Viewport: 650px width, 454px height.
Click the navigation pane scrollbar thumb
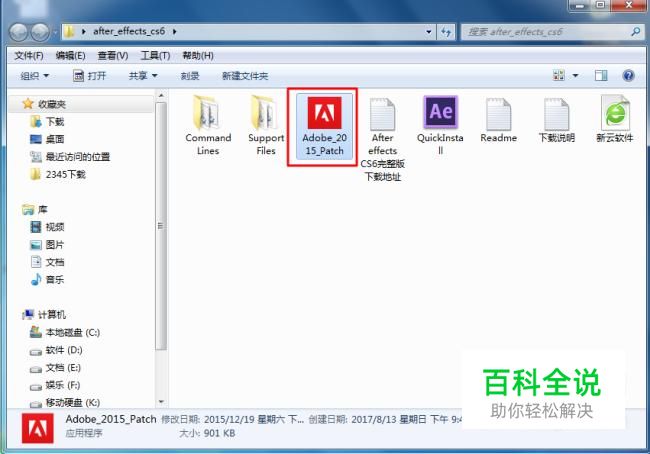(161, 226)
